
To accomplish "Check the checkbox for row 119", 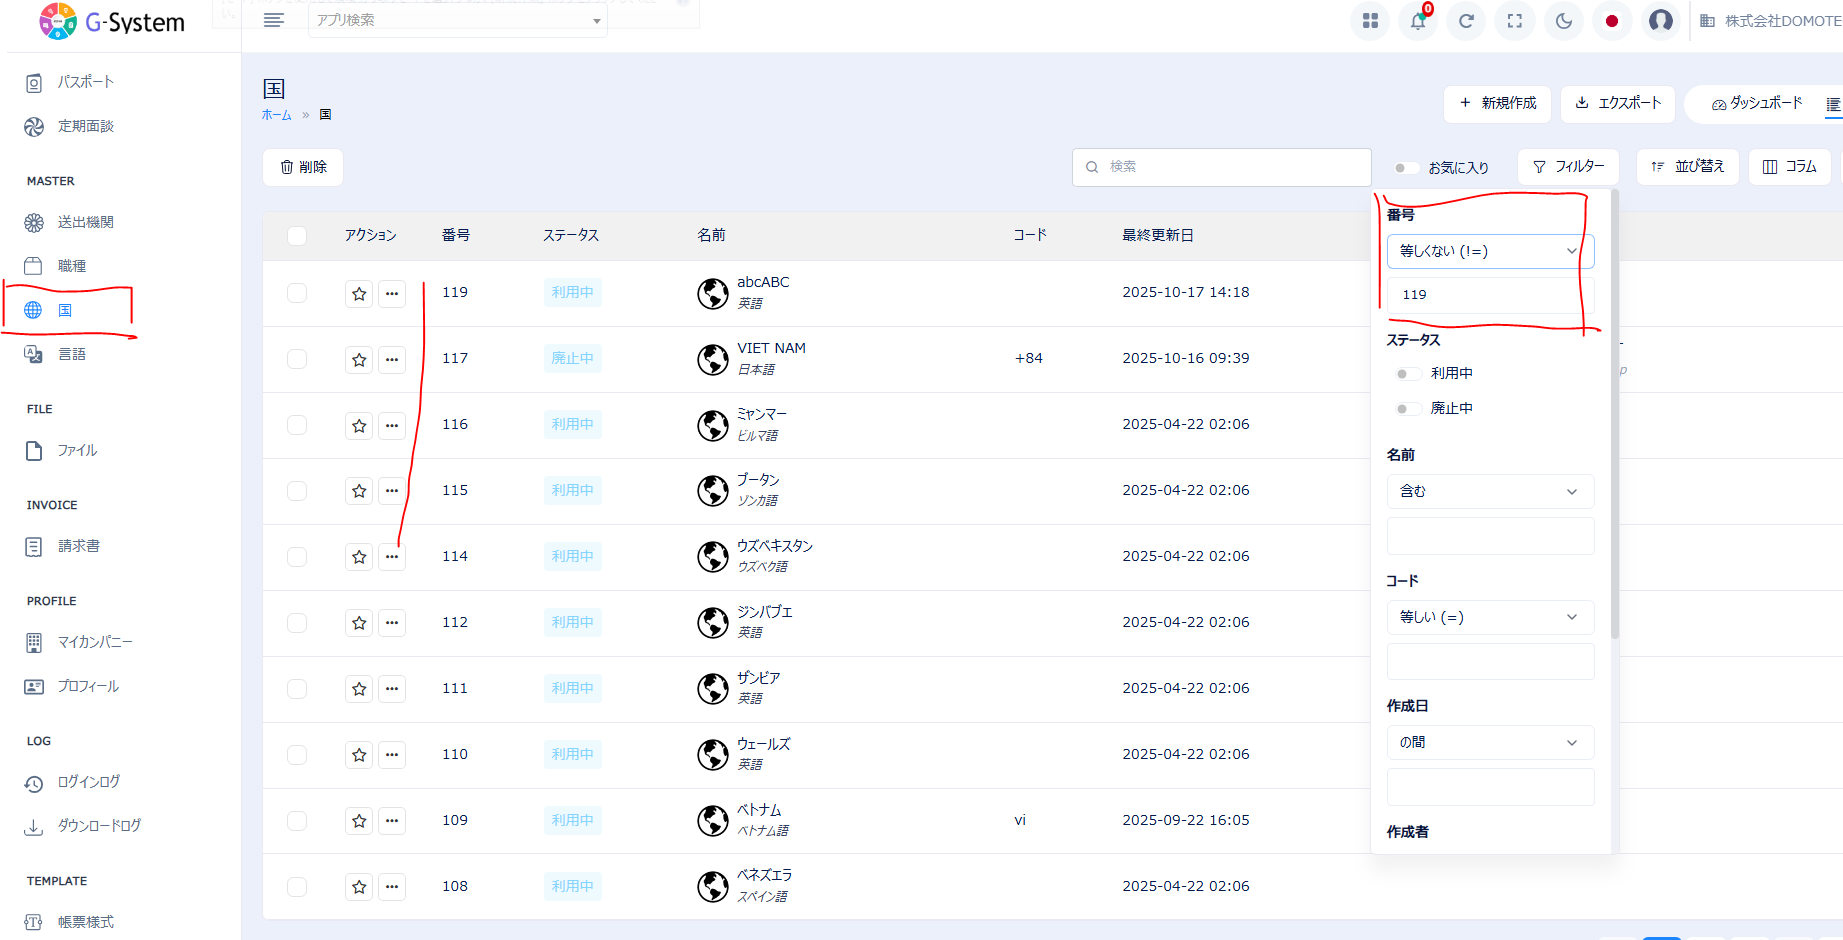I will pos(297,293).
